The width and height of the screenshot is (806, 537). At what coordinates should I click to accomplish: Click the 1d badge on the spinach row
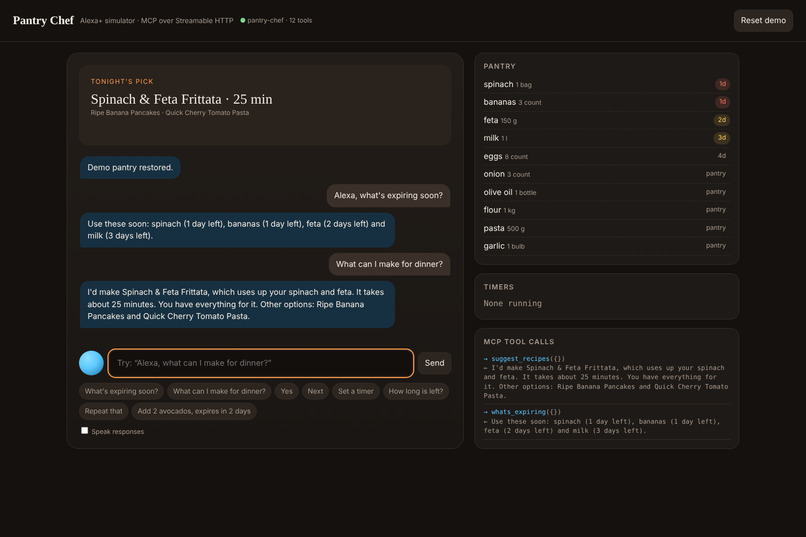pyautogui.click(x=722, y=84)
